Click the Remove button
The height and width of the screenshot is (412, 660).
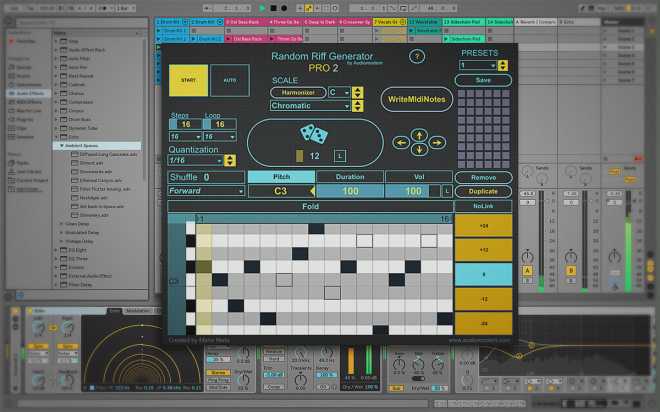483,178
